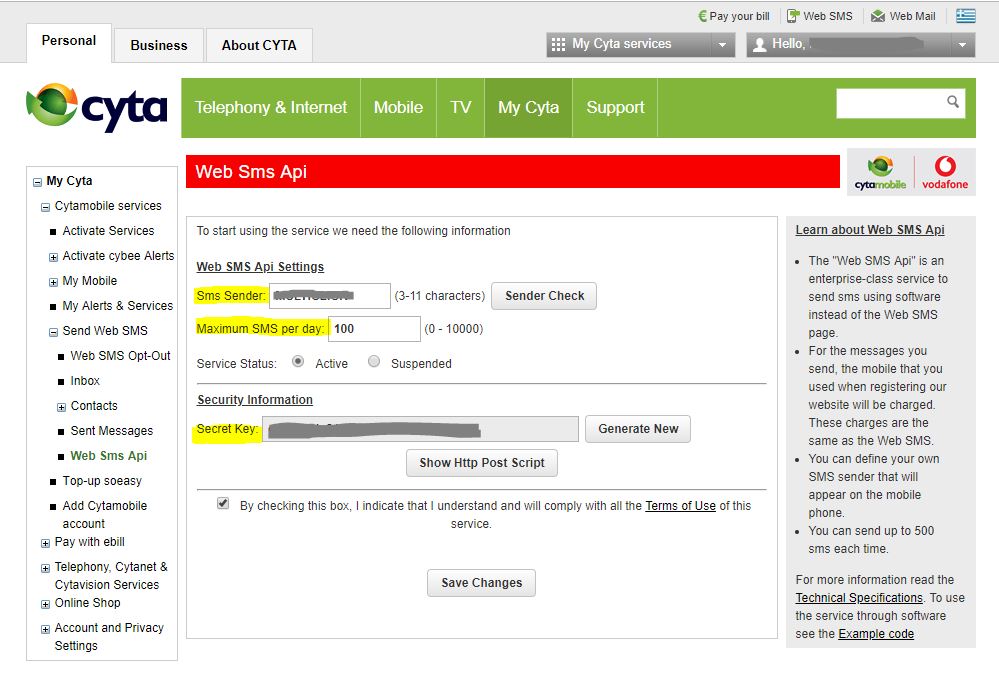This screenshot has height=684, width=999.
Task: Open Activate Services in sidebar
Action: point(108,231)
